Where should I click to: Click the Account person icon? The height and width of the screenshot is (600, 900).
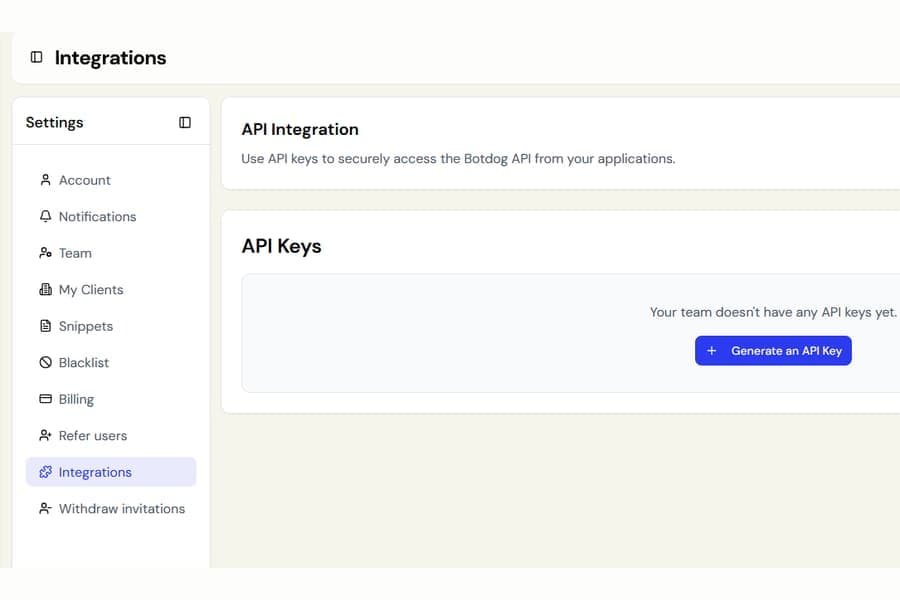click(45, 180)
